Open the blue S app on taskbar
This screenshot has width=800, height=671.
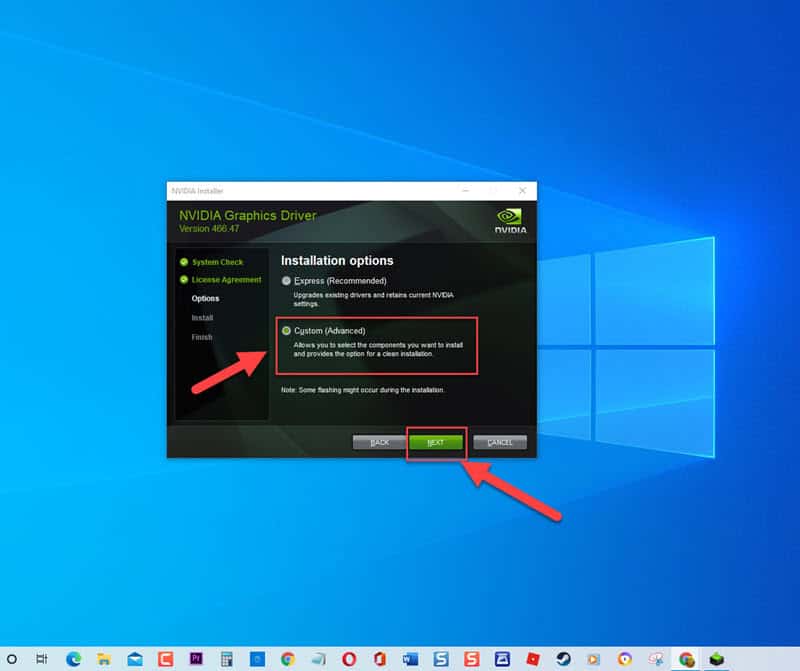pyautogui.click(x=441, y=659)
